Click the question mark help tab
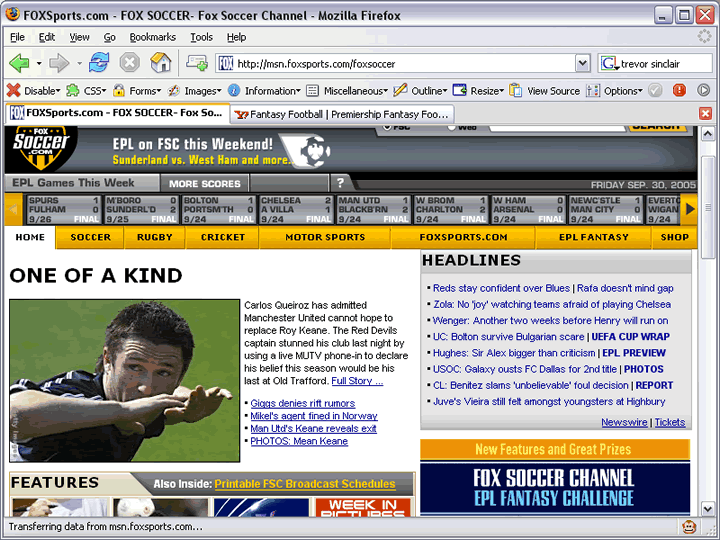Image resolution: width=720 pixels, height=540 pixels. tap(340, 183)
